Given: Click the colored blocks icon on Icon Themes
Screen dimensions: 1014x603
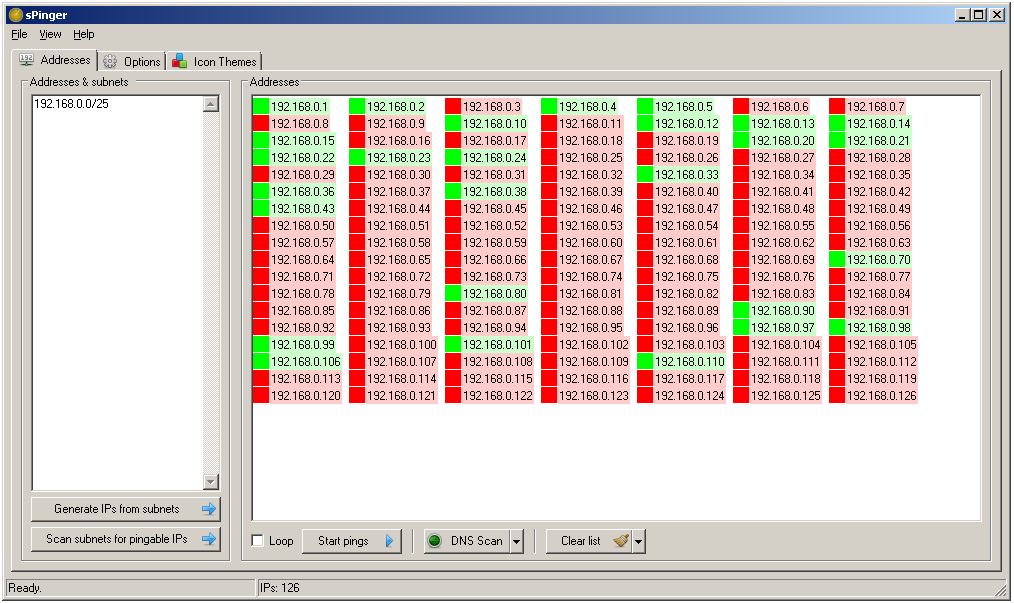Looking at the screenshot, I should tap(179, 61).
